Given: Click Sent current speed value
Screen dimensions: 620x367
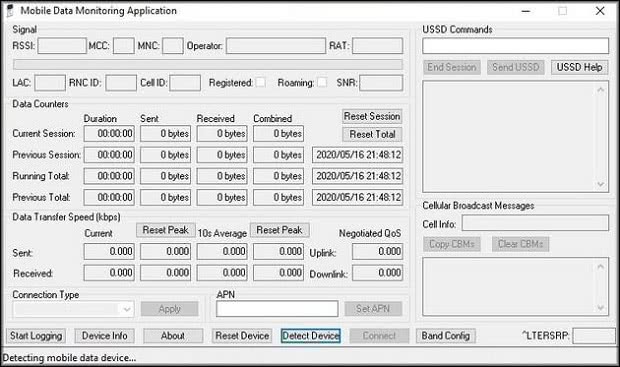Looking at the screenshot, I should [x=109, y=252].
